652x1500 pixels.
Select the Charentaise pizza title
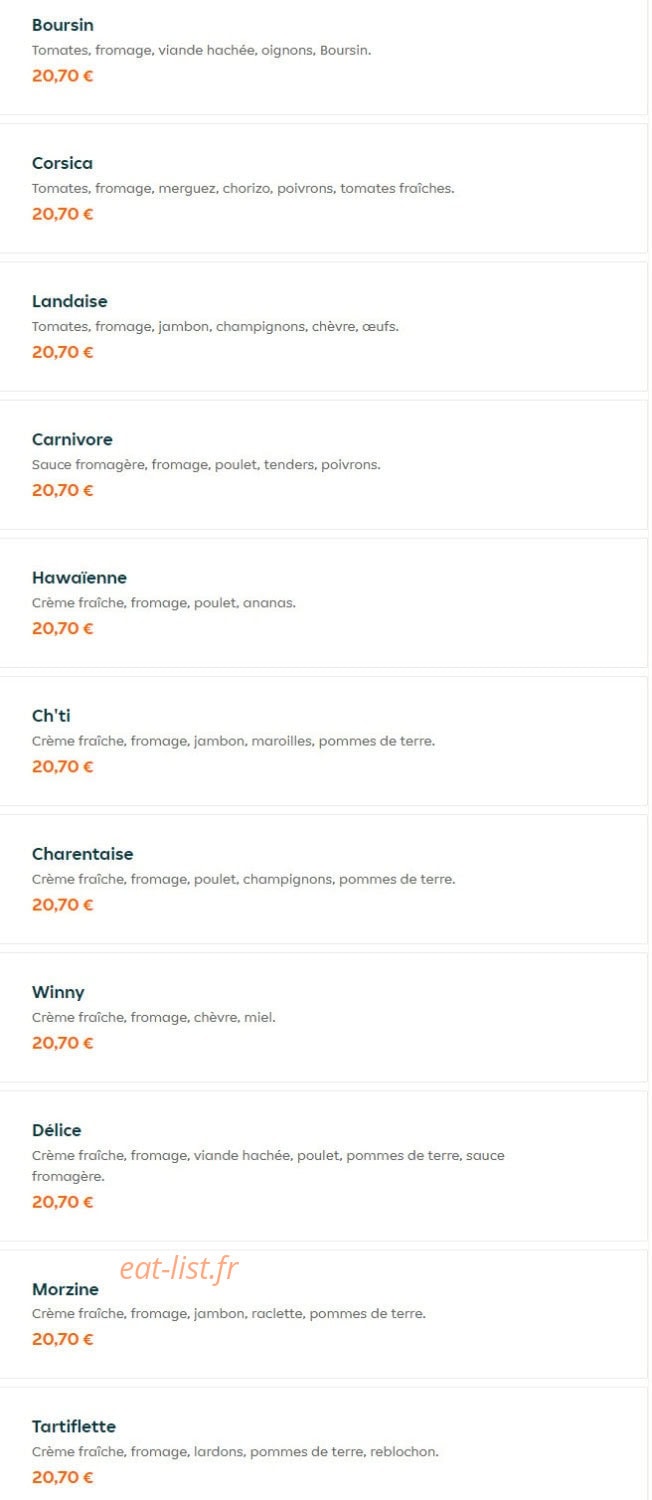(82, 854)
